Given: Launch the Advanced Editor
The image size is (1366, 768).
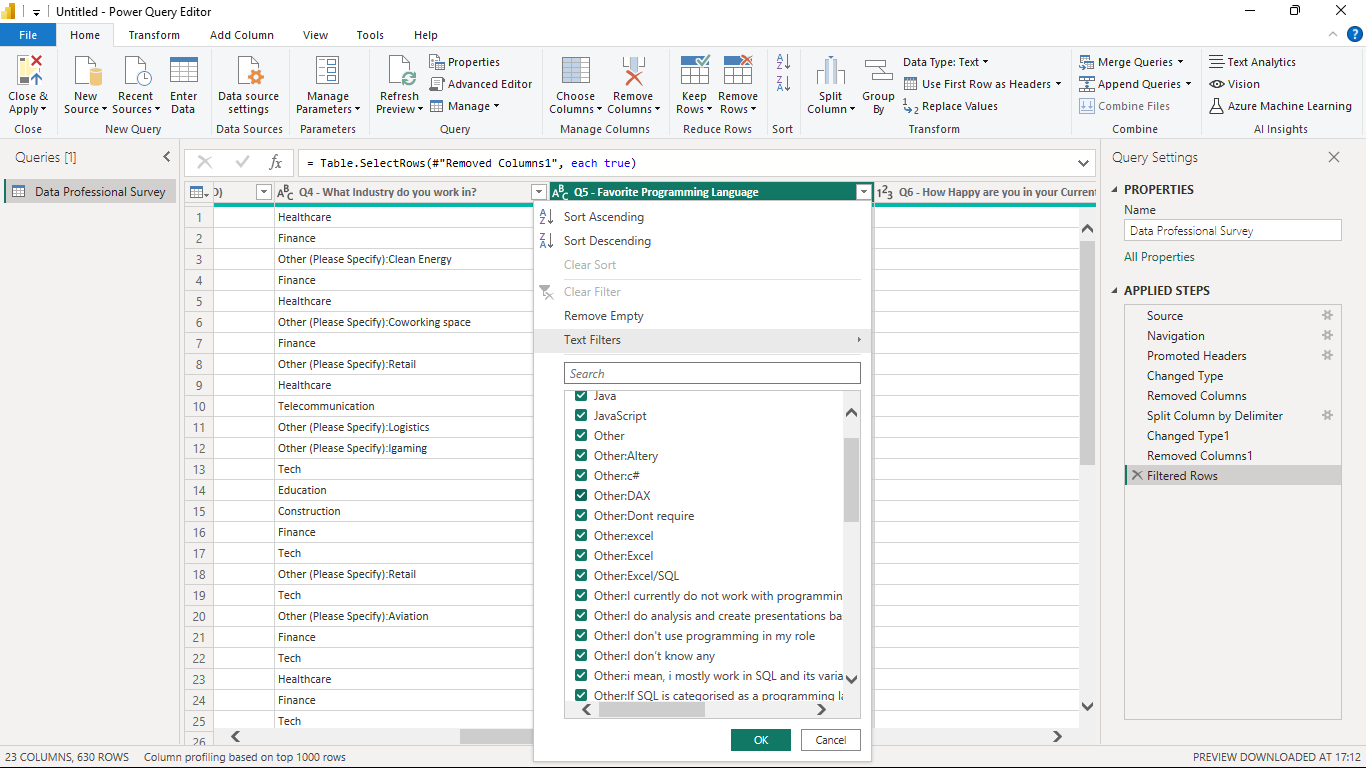Looking at the screenshot, I should pyautogui.click(x=481, y=84).
